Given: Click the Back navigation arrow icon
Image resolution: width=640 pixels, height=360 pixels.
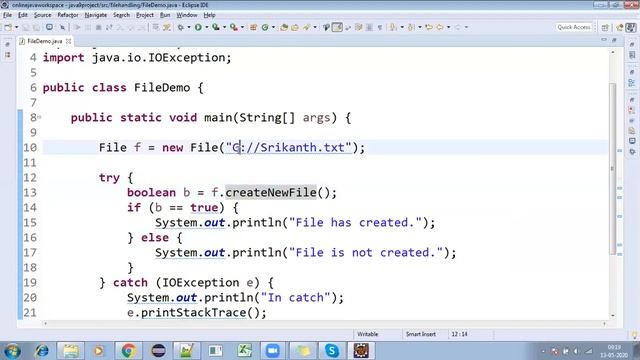Looking at the screenshot, I should (440, 27).
